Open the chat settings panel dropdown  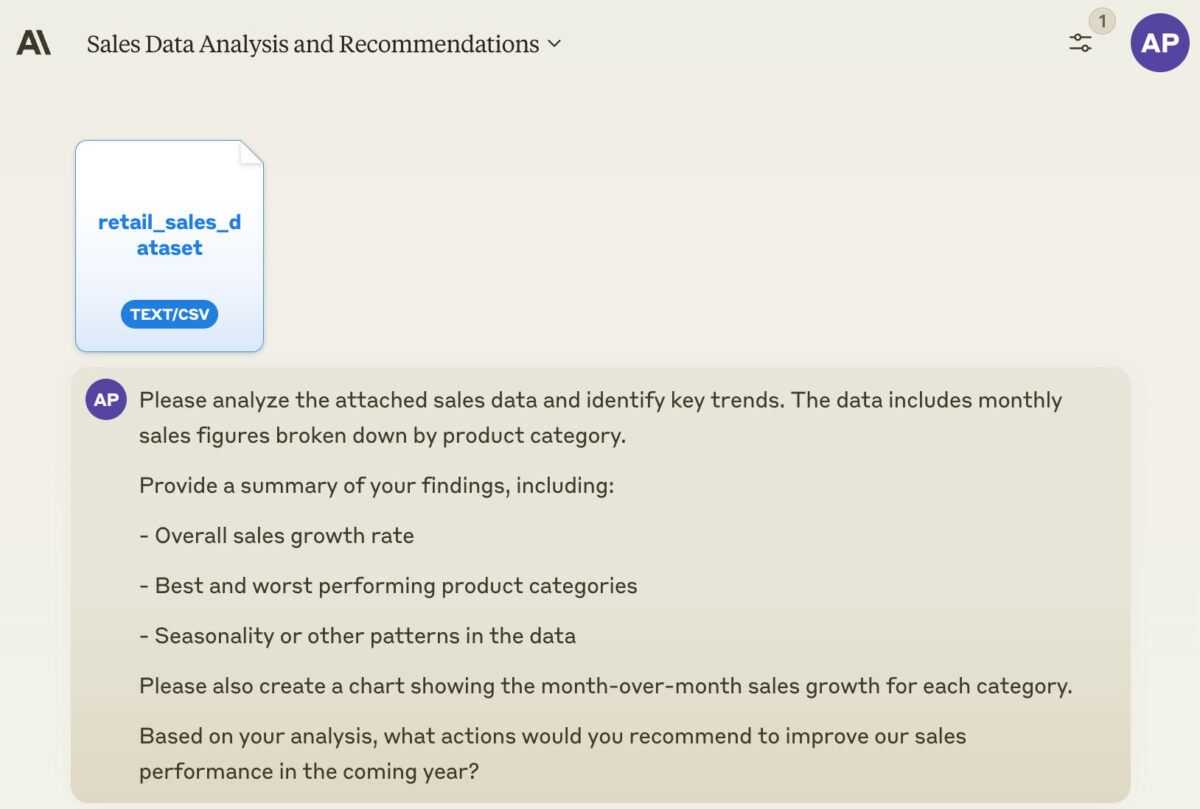[x=1081, y=41]
